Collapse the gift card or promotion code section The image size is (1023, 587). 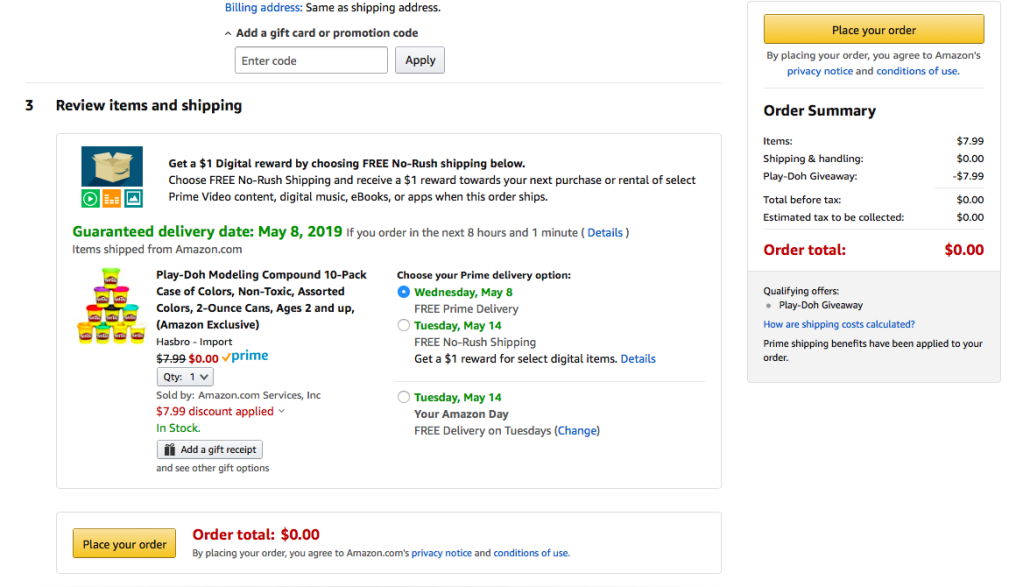[x=228, y=33]
